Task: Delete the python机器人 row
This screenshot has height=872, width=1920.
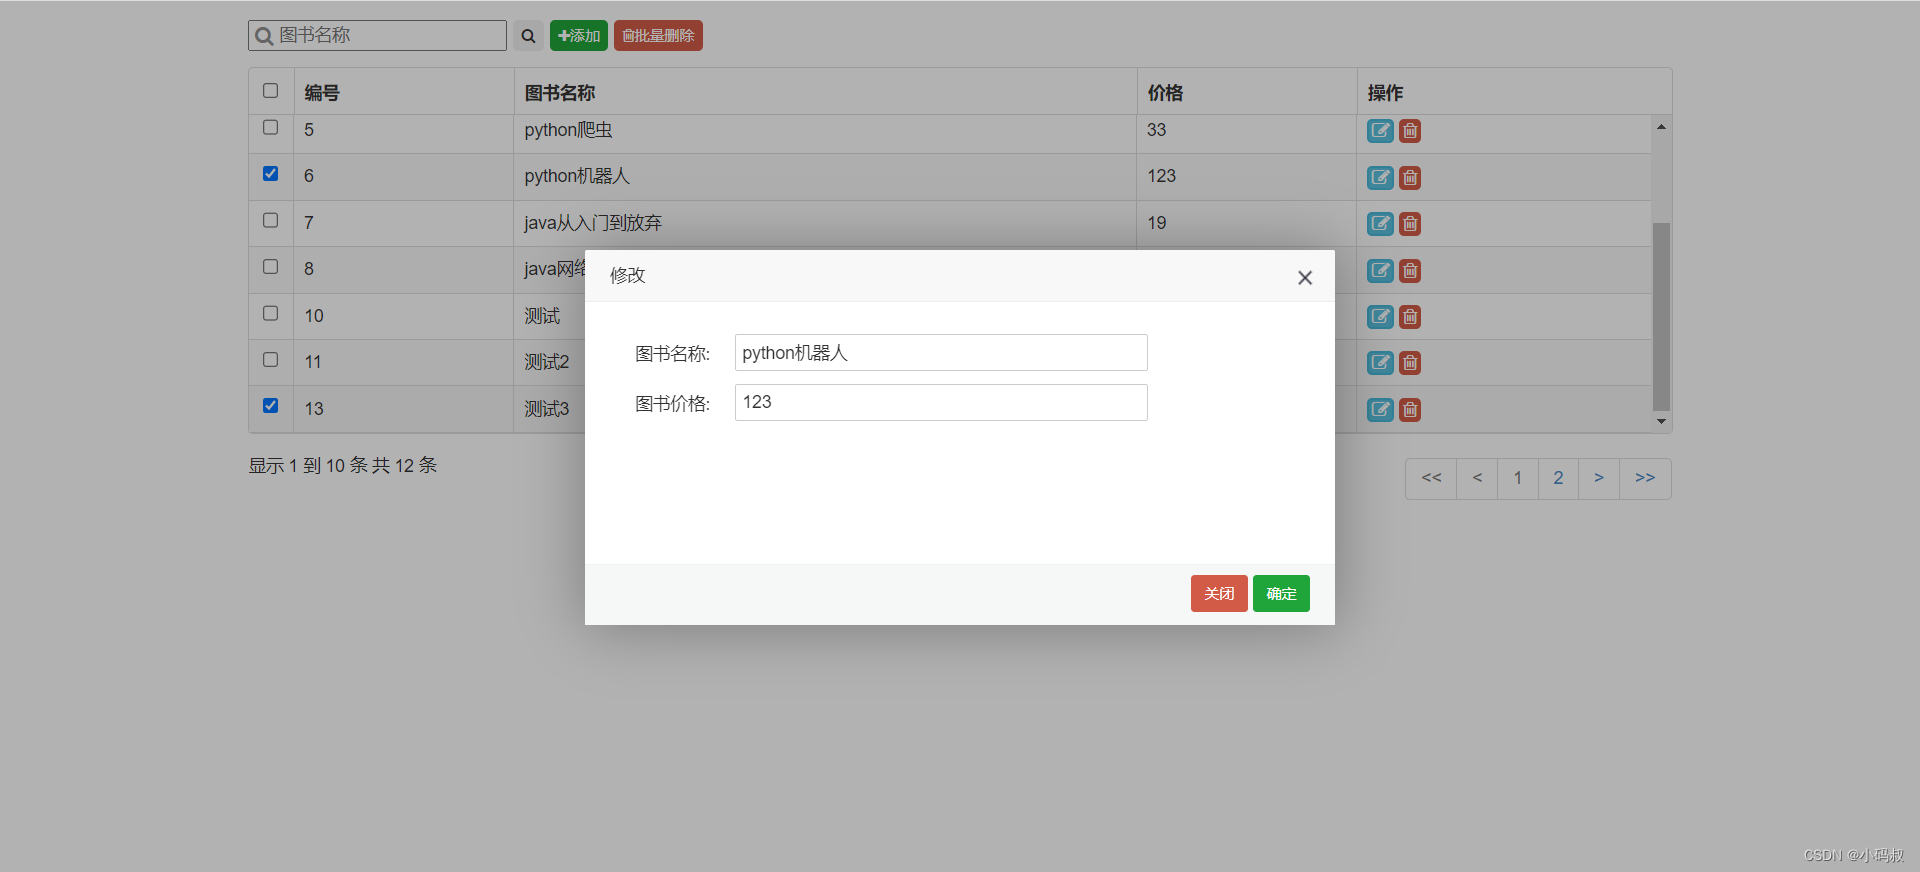Action: tap(1410, 178)
